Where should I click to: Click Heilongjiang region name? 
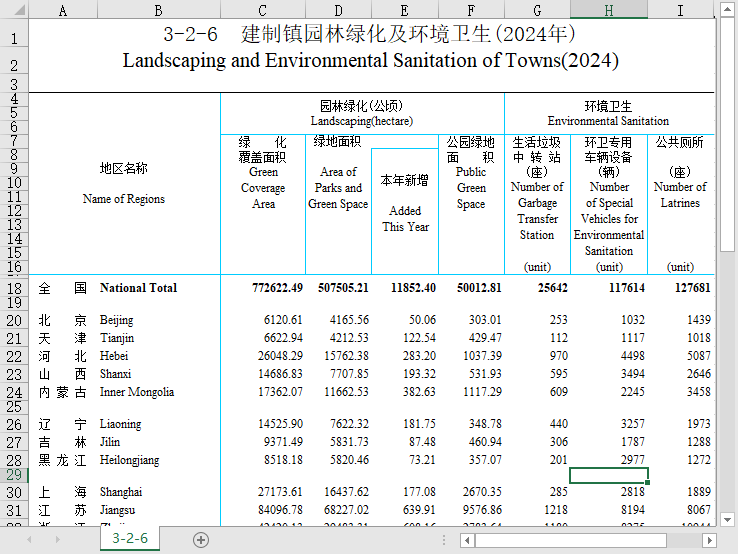[x=129, y=460]
